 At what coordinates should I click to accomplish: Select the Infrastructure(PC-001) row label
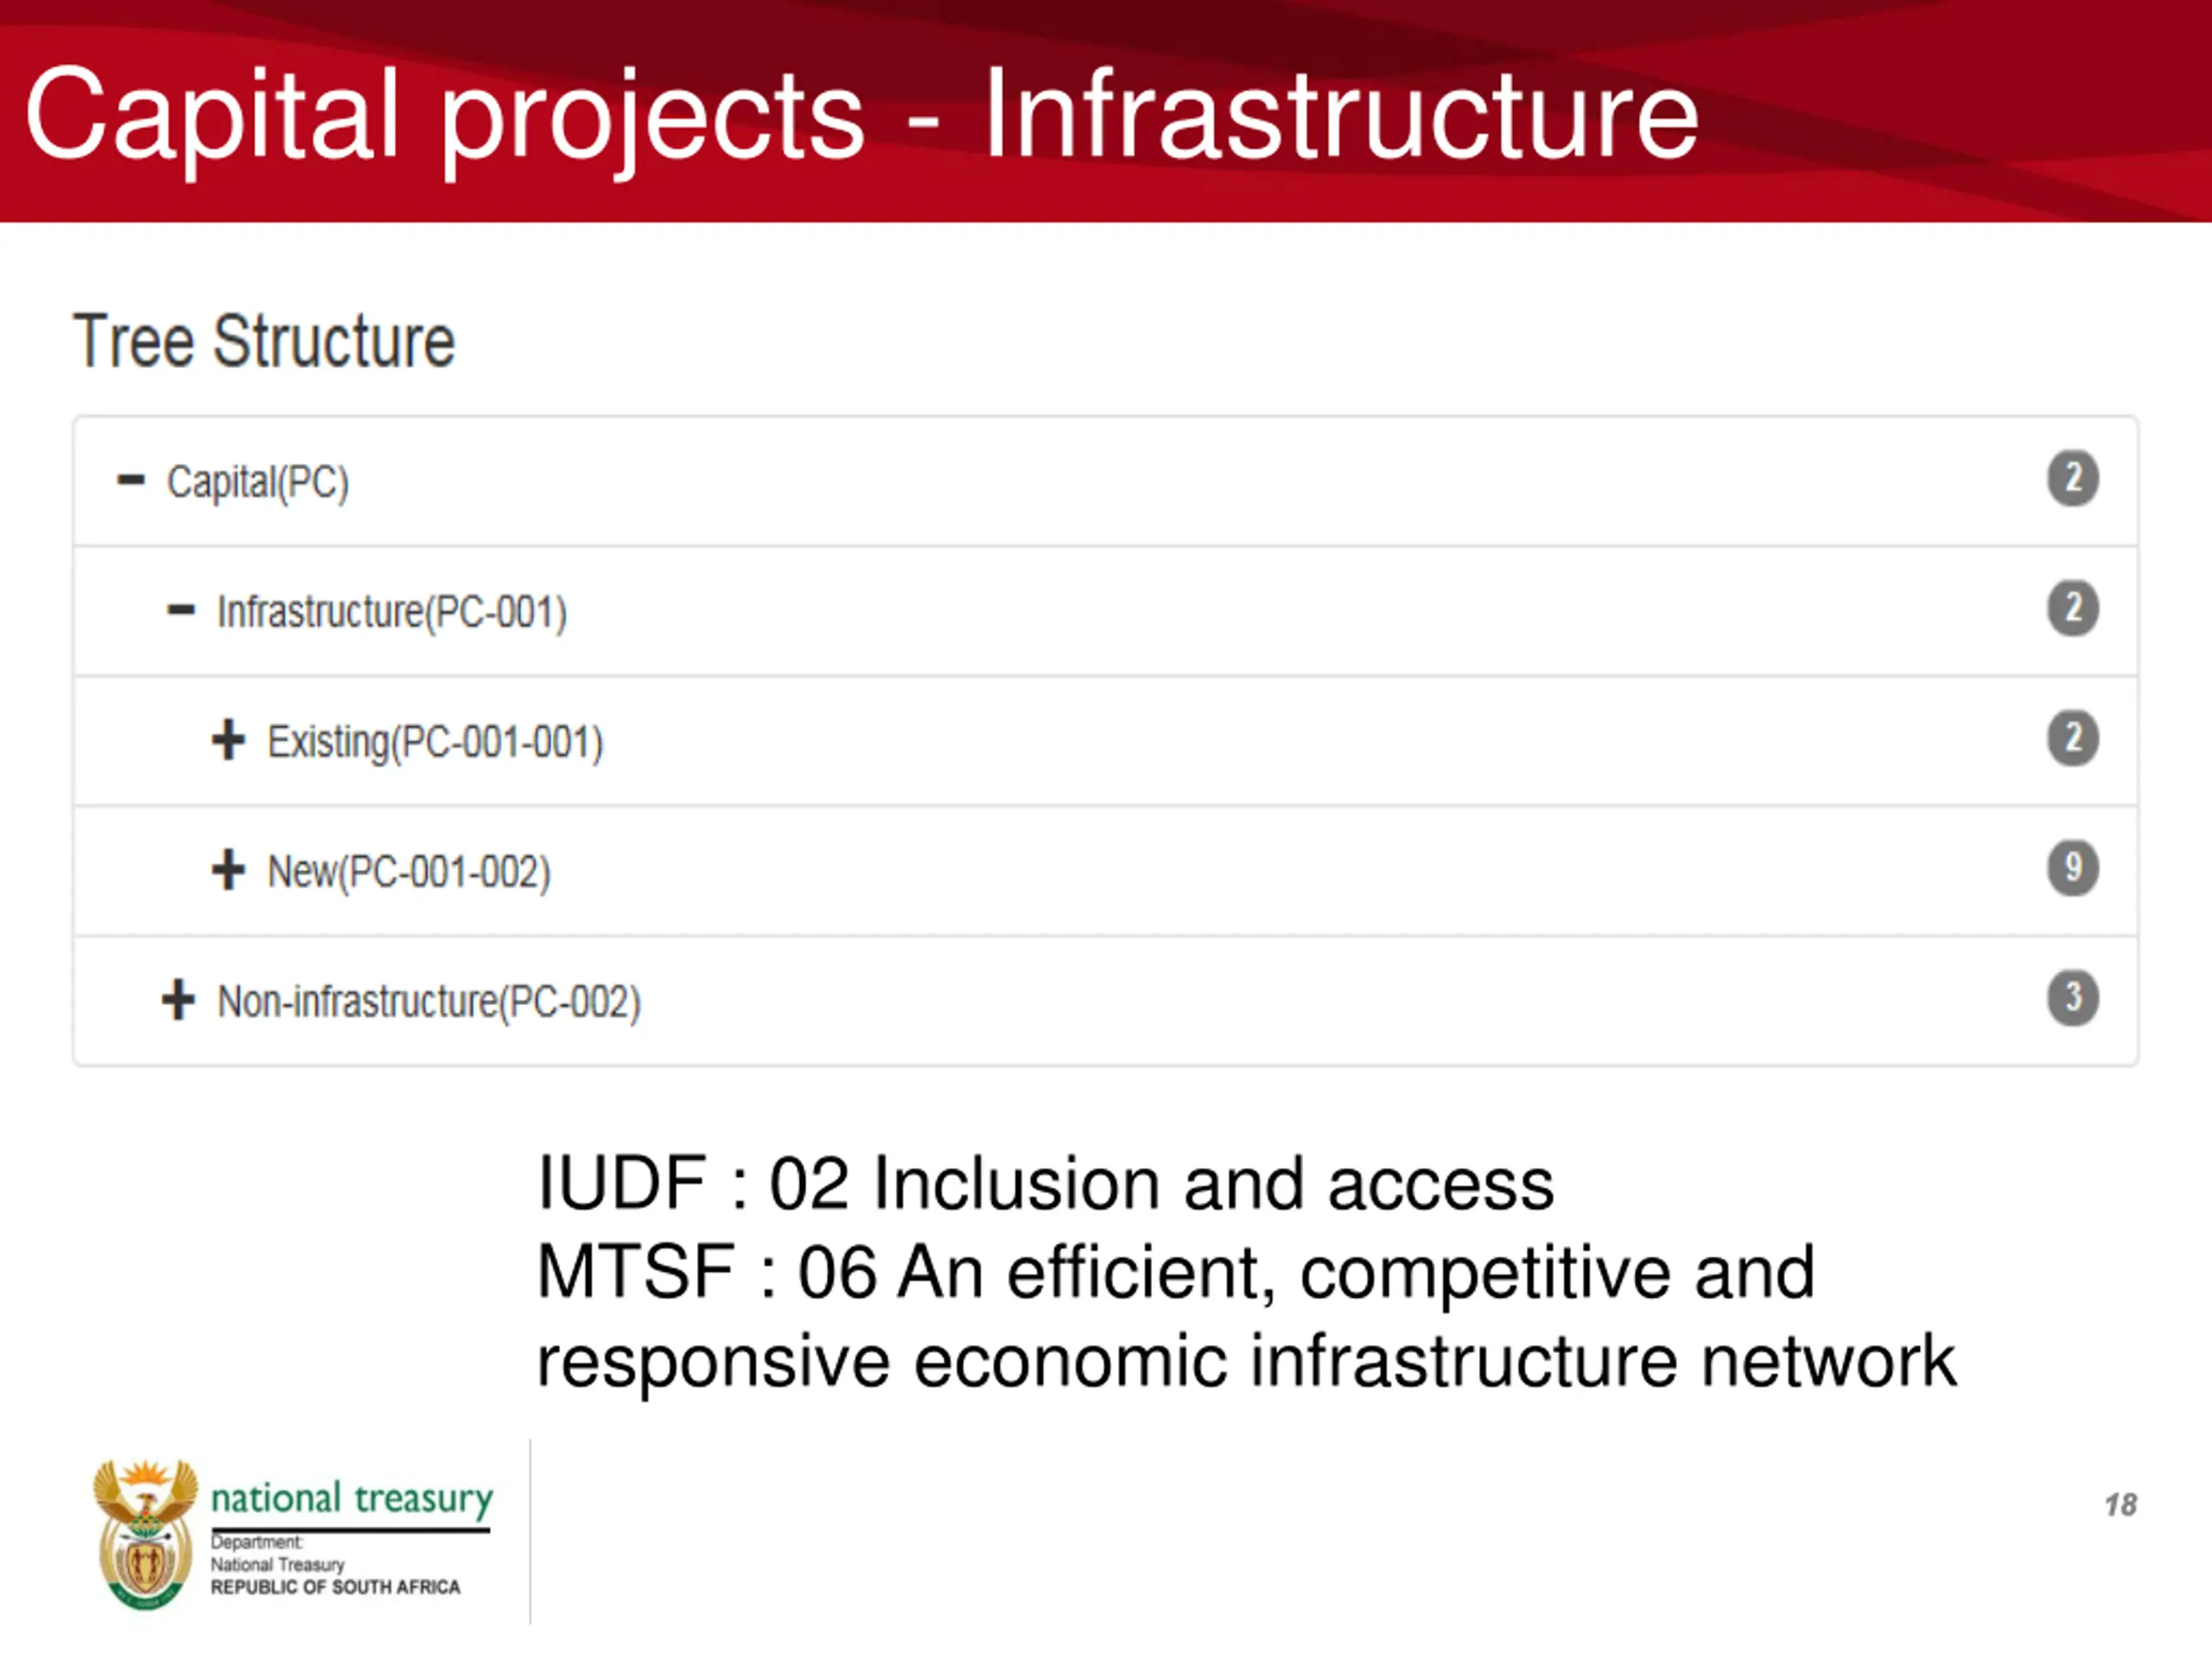pyautogui.click(x=392, y=613)
